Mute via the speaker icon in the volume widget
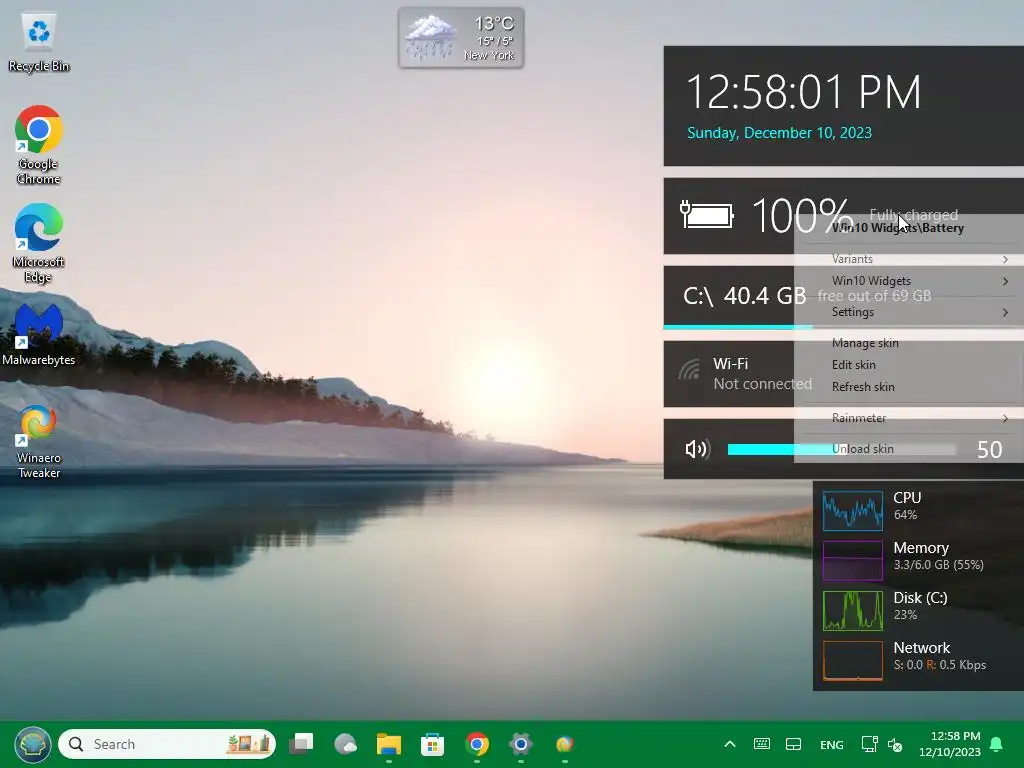Image resolution: width=1024 pixels, height=768 pixels. coord(697,449)
